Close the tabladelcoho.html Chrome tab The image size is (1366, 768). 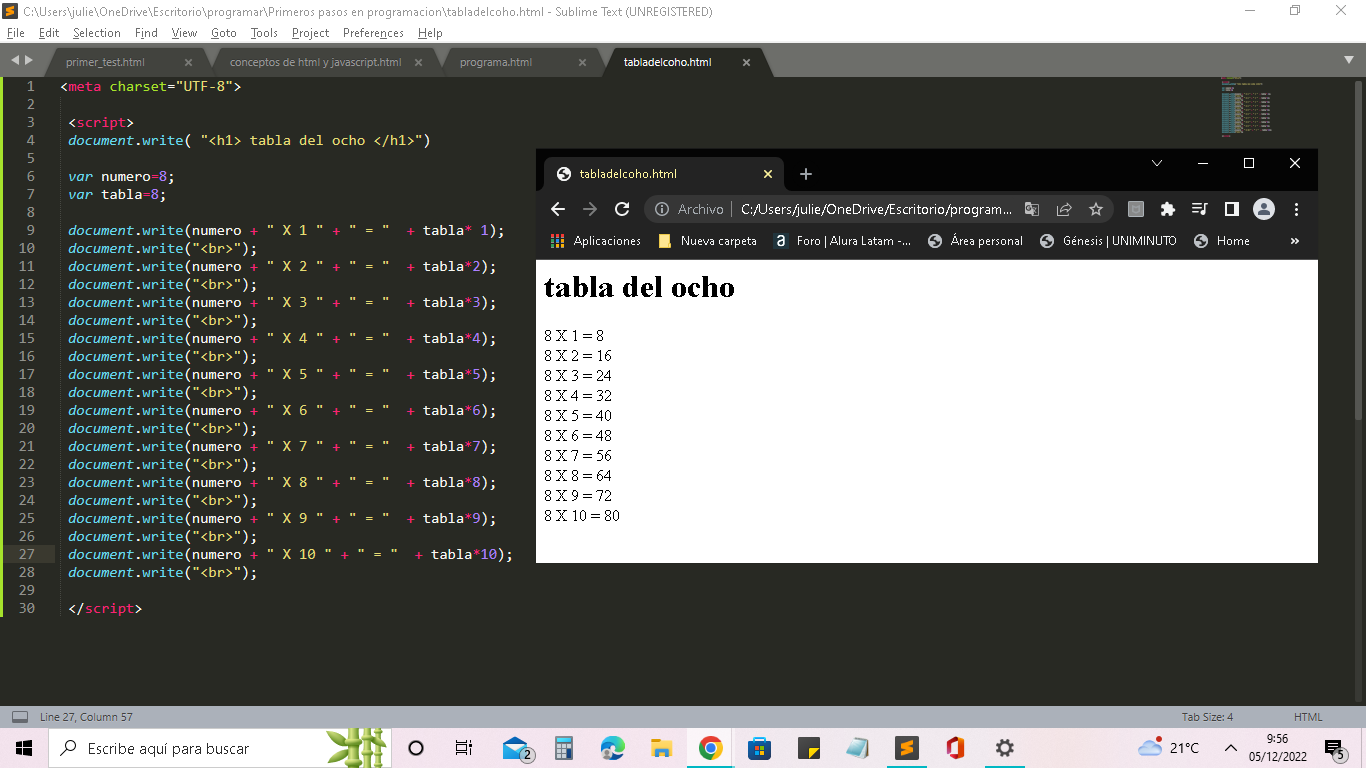pyautogui.click(x=768, y=174)
